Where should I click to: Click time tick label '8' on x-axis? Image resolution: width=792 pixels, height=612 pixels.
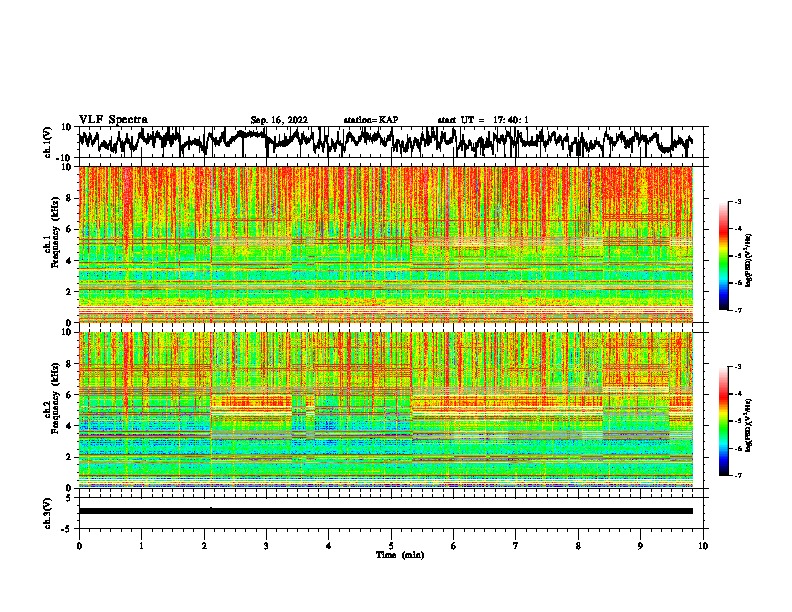578,546
